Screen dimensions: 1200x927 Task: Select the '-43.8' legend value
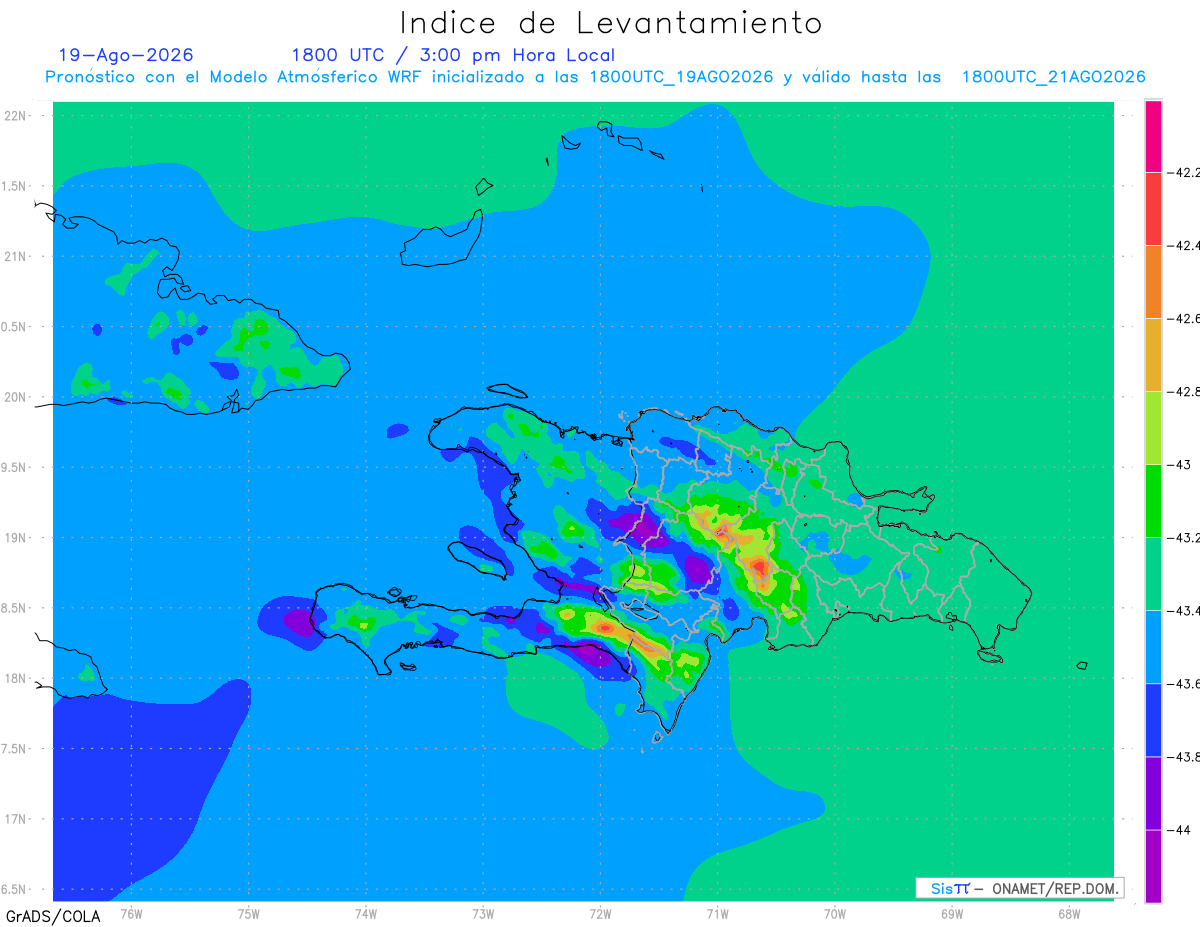pos(1185,757)
